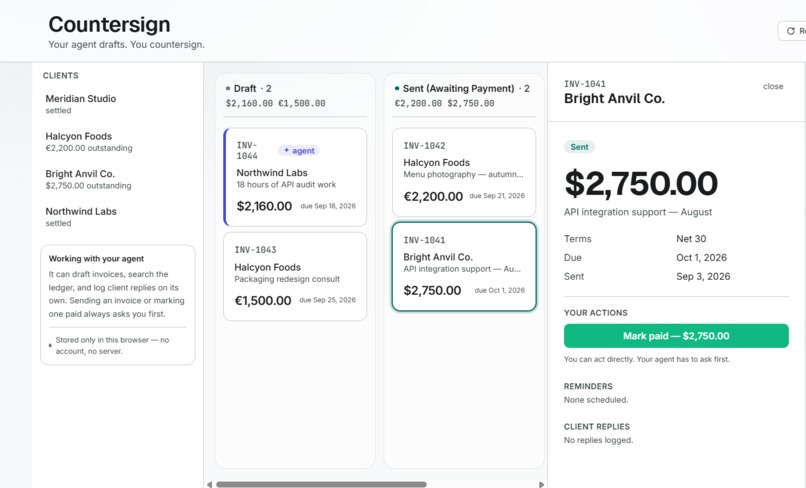Click the Draft column header
The height and width of the screenshot is (488, 806).
[x=249, y=88]
